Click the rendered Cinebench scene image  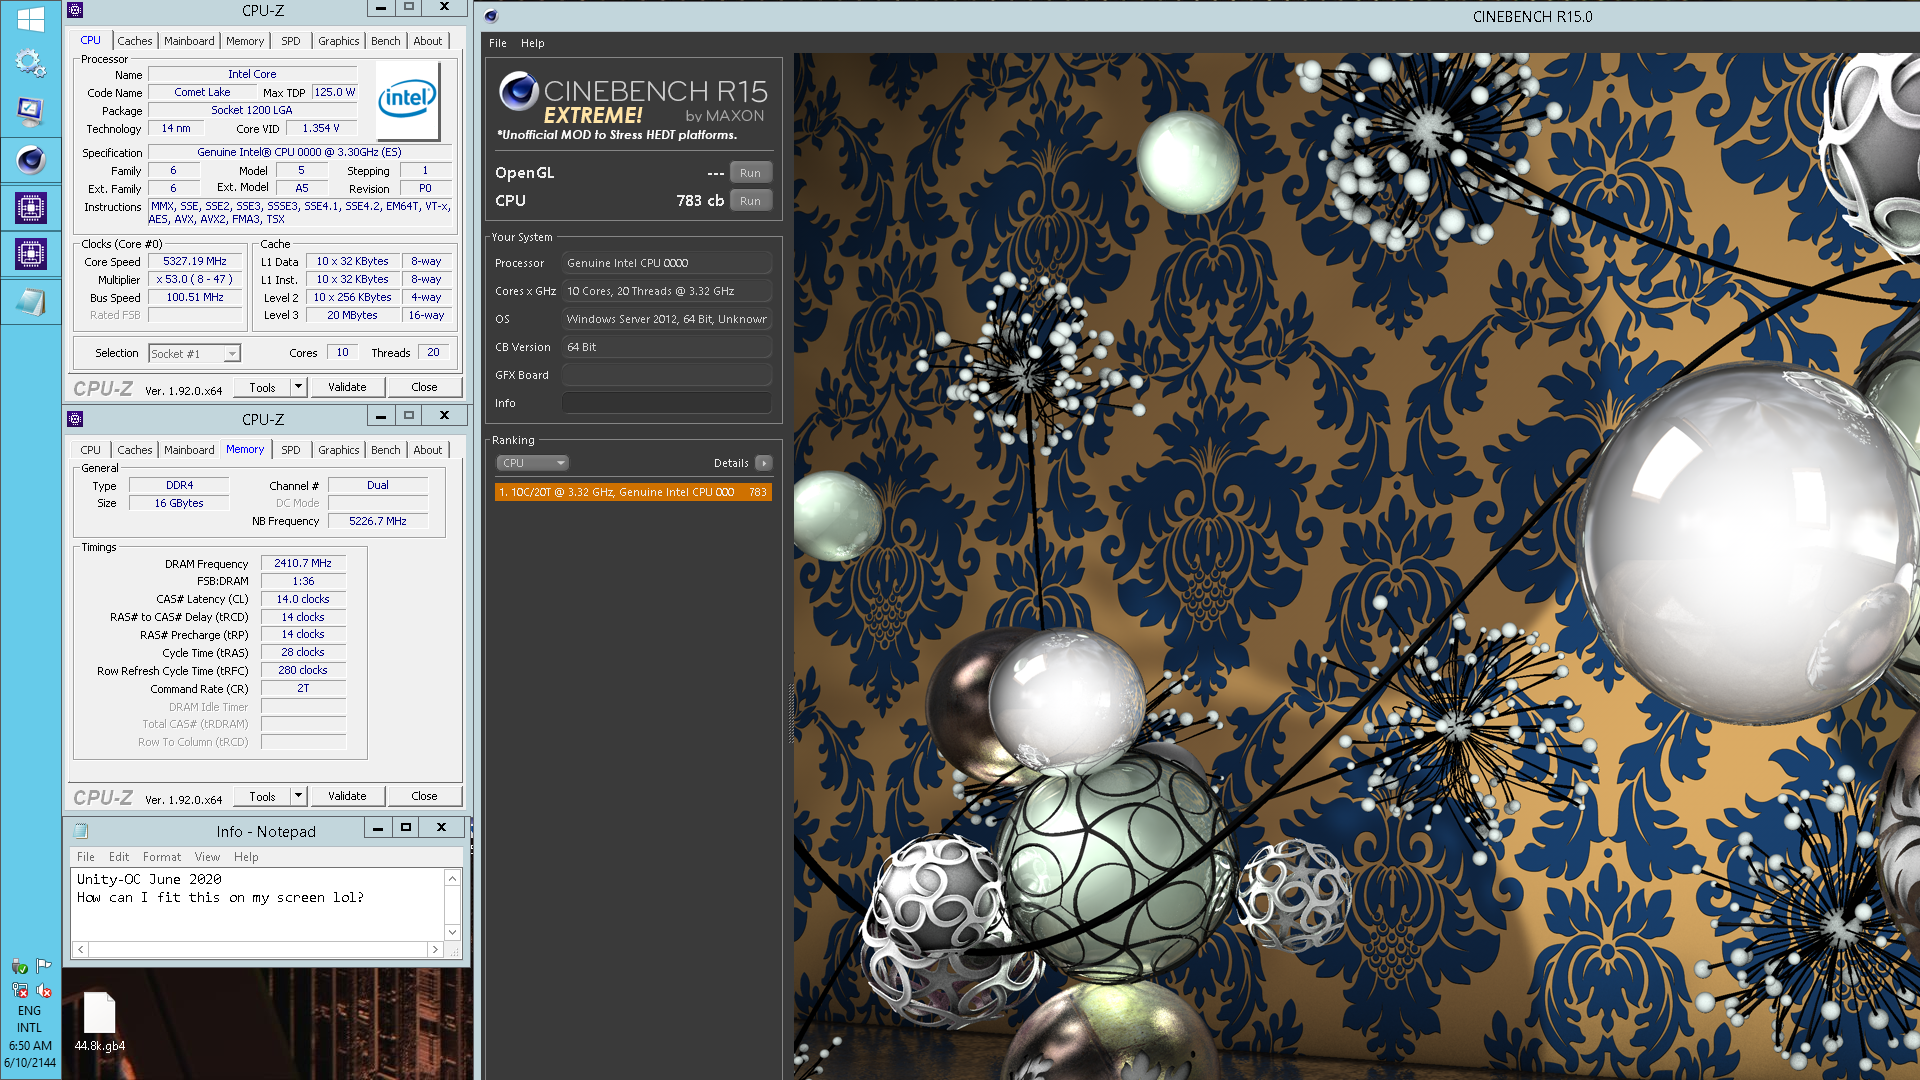1357,566
